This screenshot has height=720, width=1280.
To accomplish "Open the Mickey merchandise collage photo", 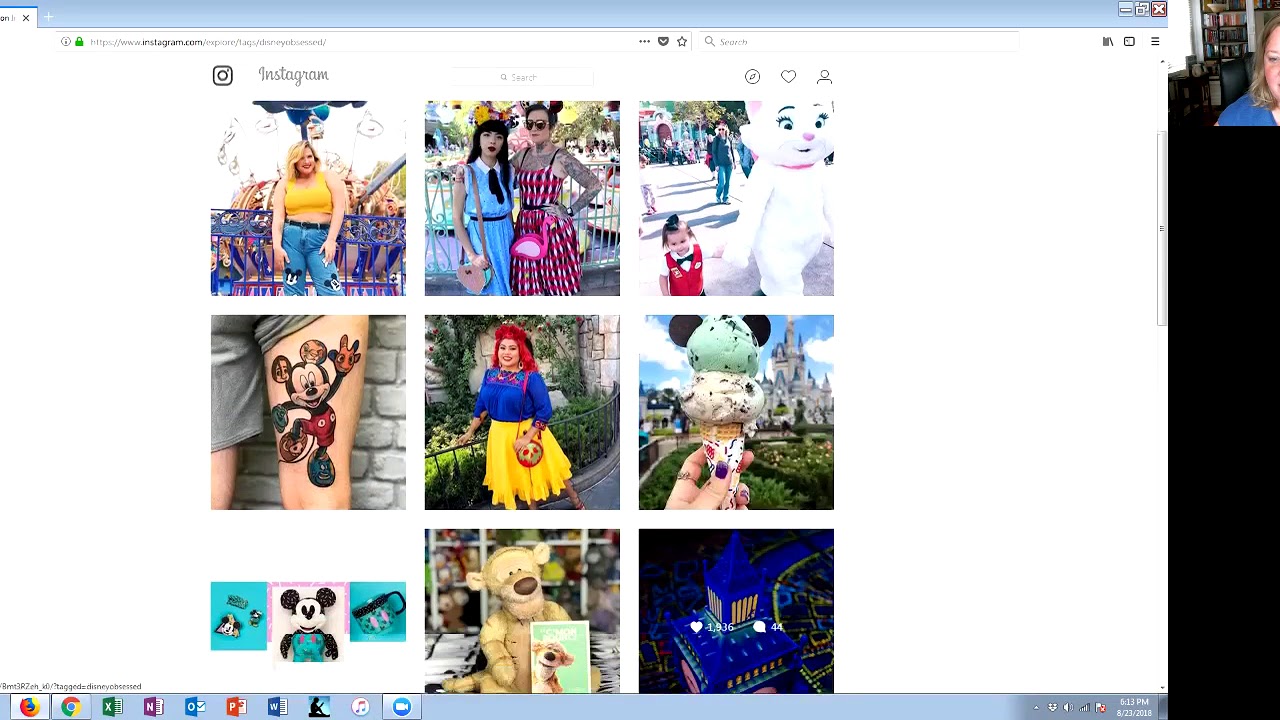I will click(308, 620).
